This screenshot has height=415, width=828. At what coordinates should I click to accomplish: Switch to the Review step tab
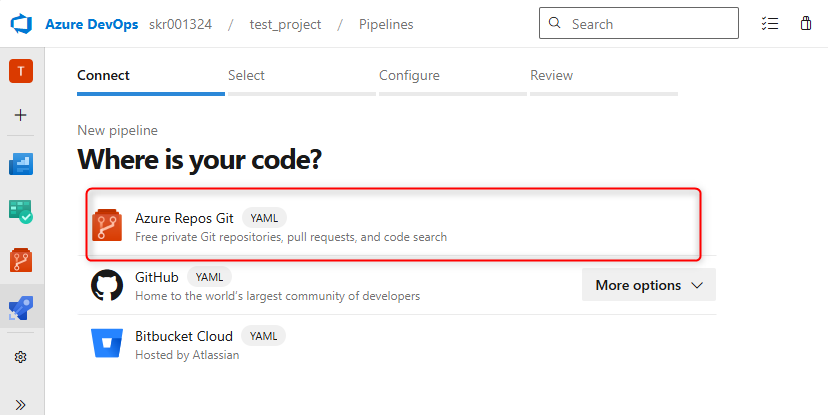(x=604, y=79)
